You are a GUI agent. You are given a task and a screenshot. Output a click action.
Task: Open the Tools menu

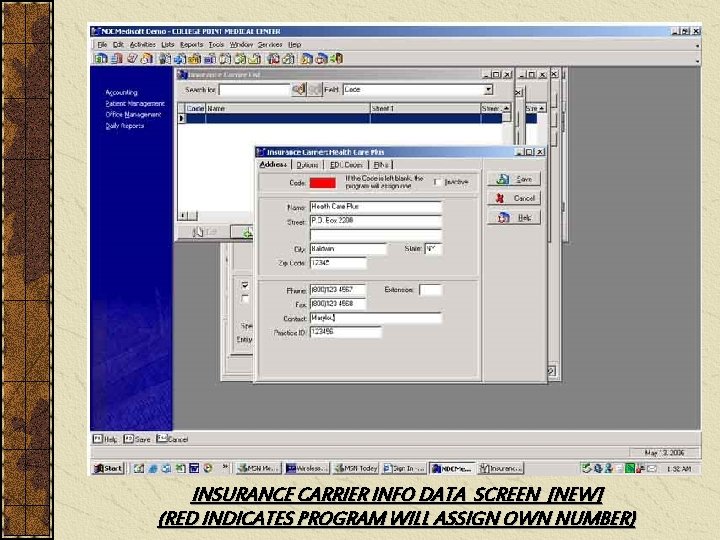pyautogui.click(x=216, y=45)
